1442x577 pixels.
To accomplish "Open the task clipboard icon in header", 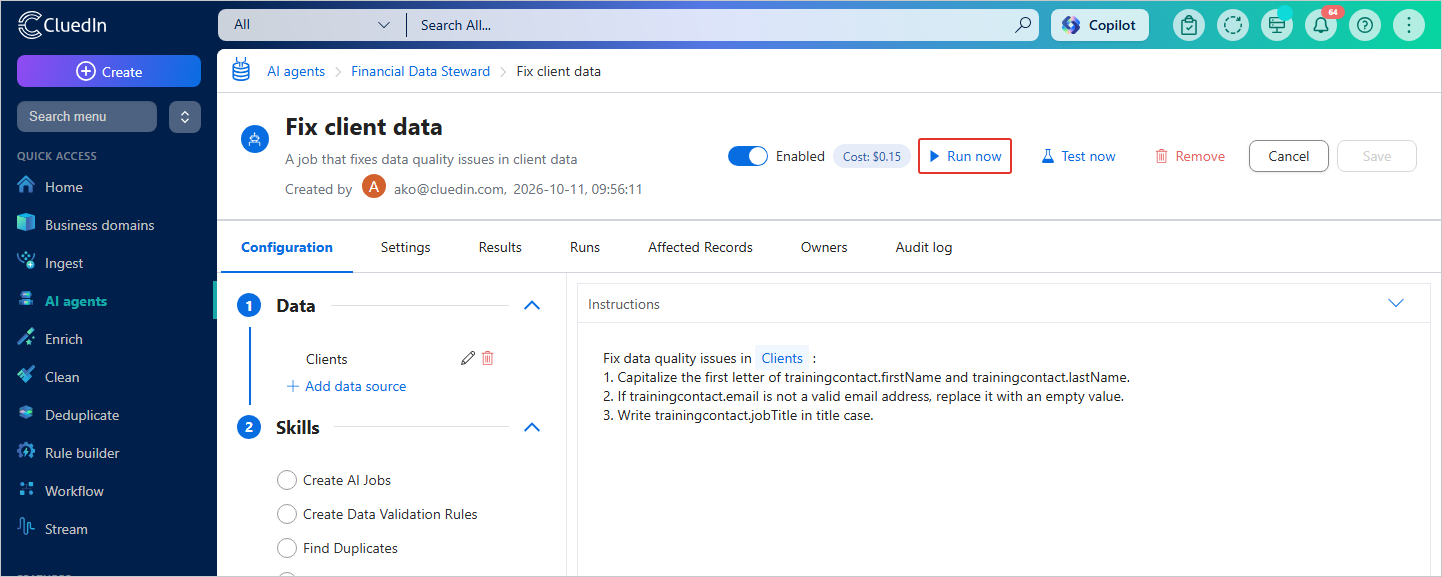I will click(1189, 25).
